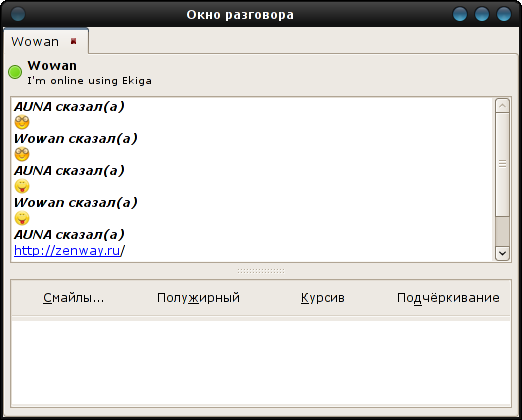Click the second 'Wowan сказал(а)' line
Screen dimensions: 522x420
pos(76,203)
